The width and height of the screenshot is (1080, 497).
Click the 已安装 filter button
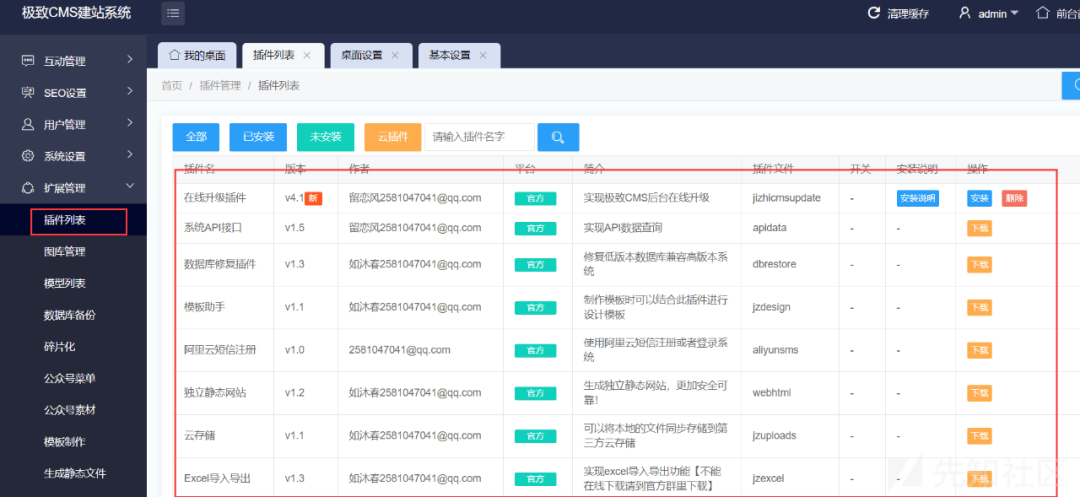coord(258,137)
